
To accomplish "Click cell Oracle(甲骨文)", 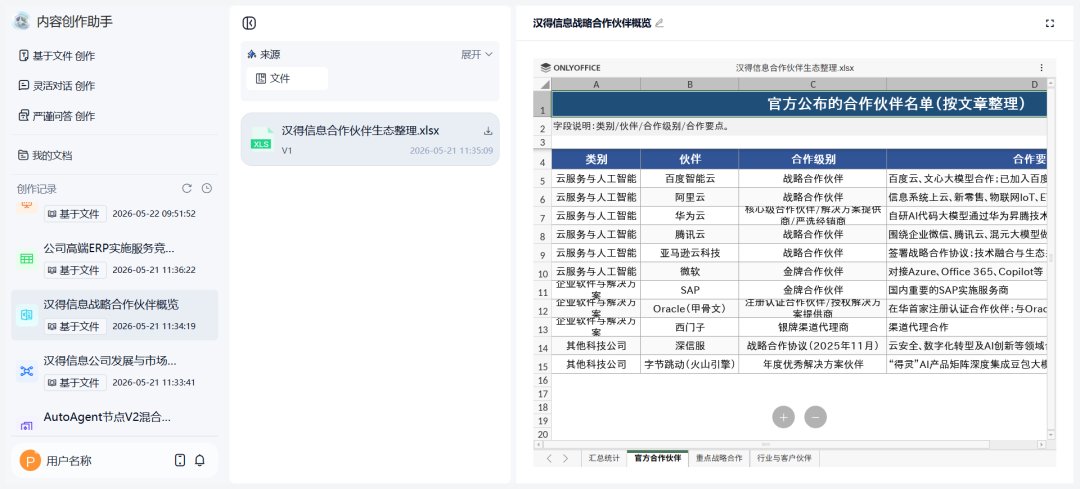I will tap(689, 308).
